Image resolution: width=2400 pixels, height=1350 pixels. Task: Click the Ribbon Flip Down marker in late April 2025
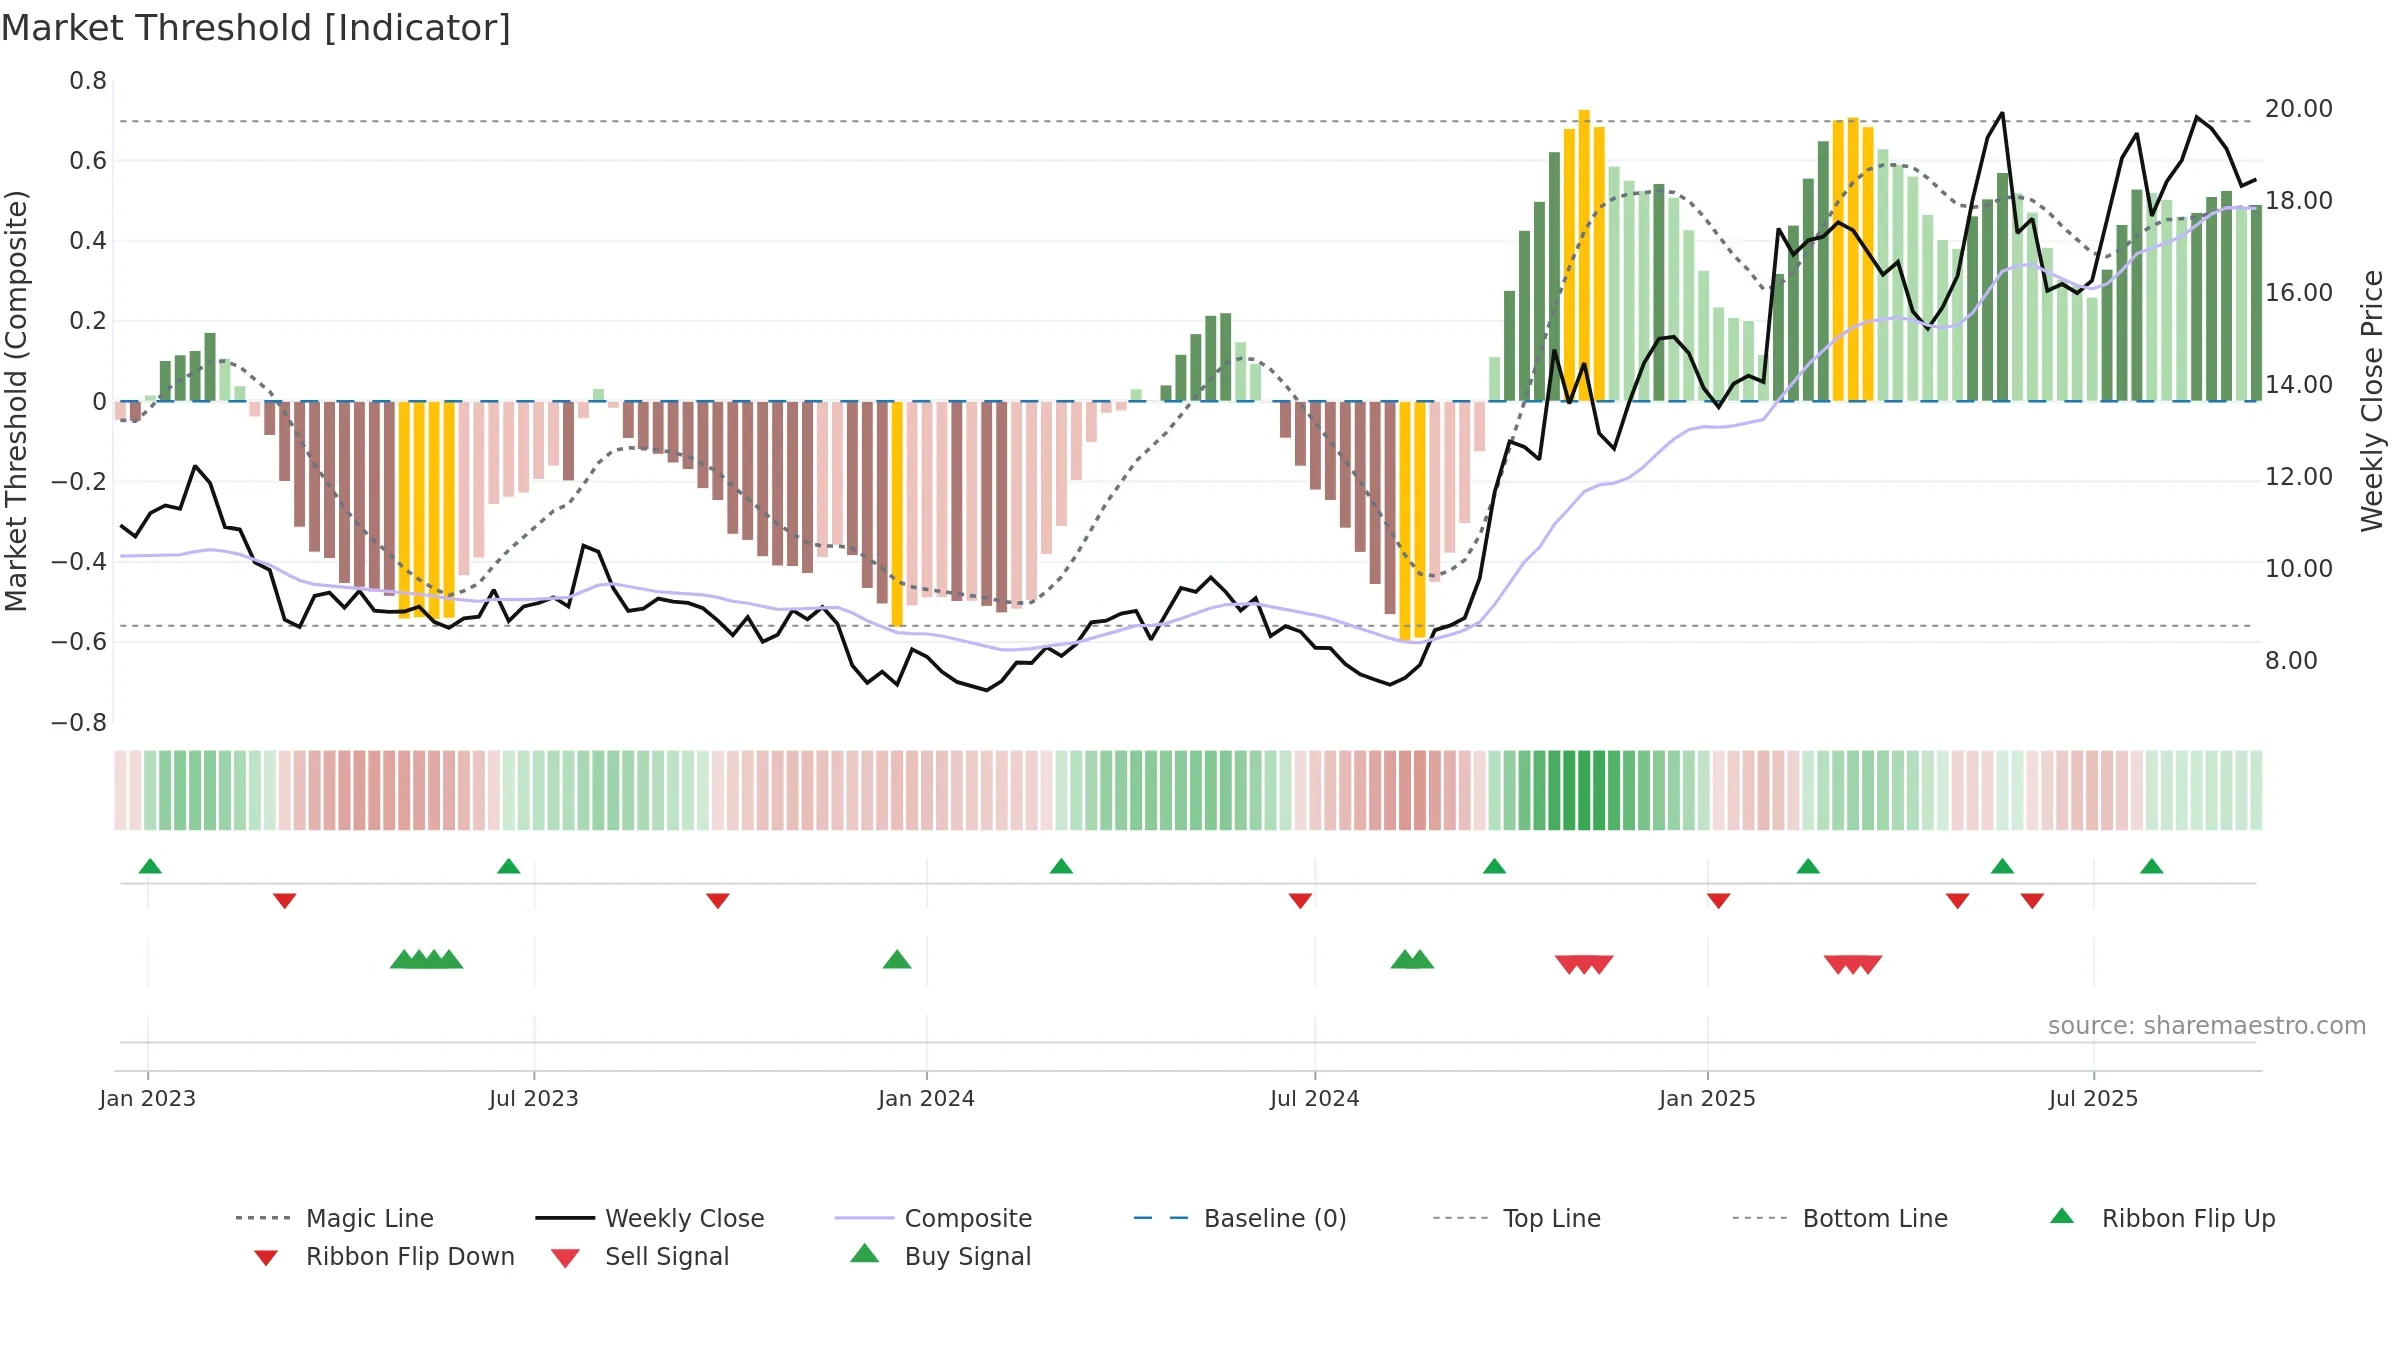1957,901
